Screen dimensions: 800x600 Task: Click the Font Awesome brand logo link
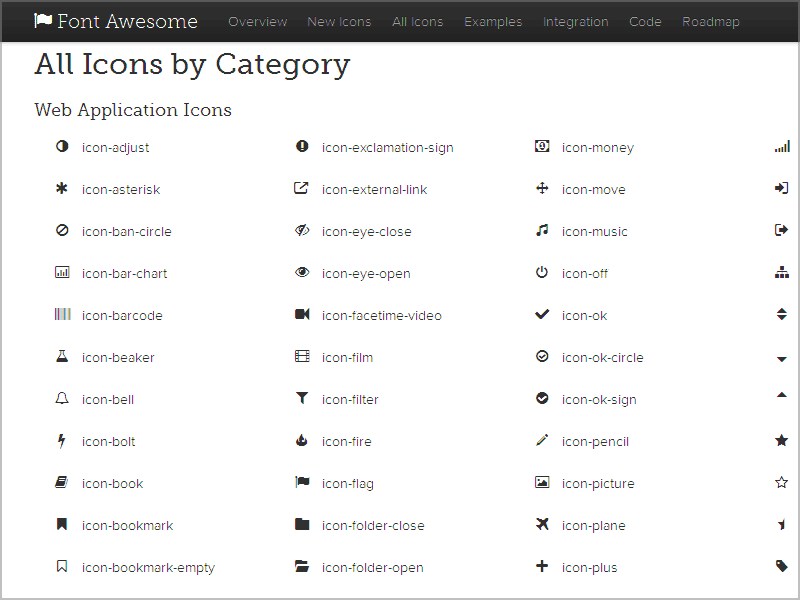pyautogui.click(x=116, y=21)
